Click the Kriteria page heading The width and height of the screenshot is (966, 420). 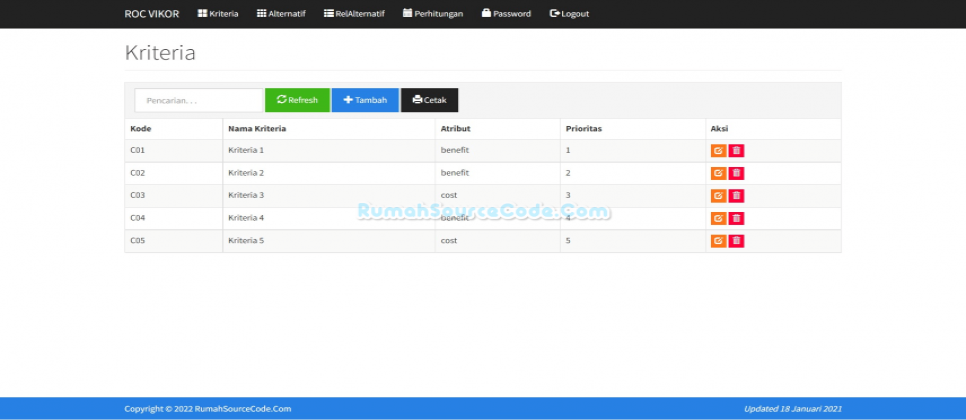click(160, 52)
